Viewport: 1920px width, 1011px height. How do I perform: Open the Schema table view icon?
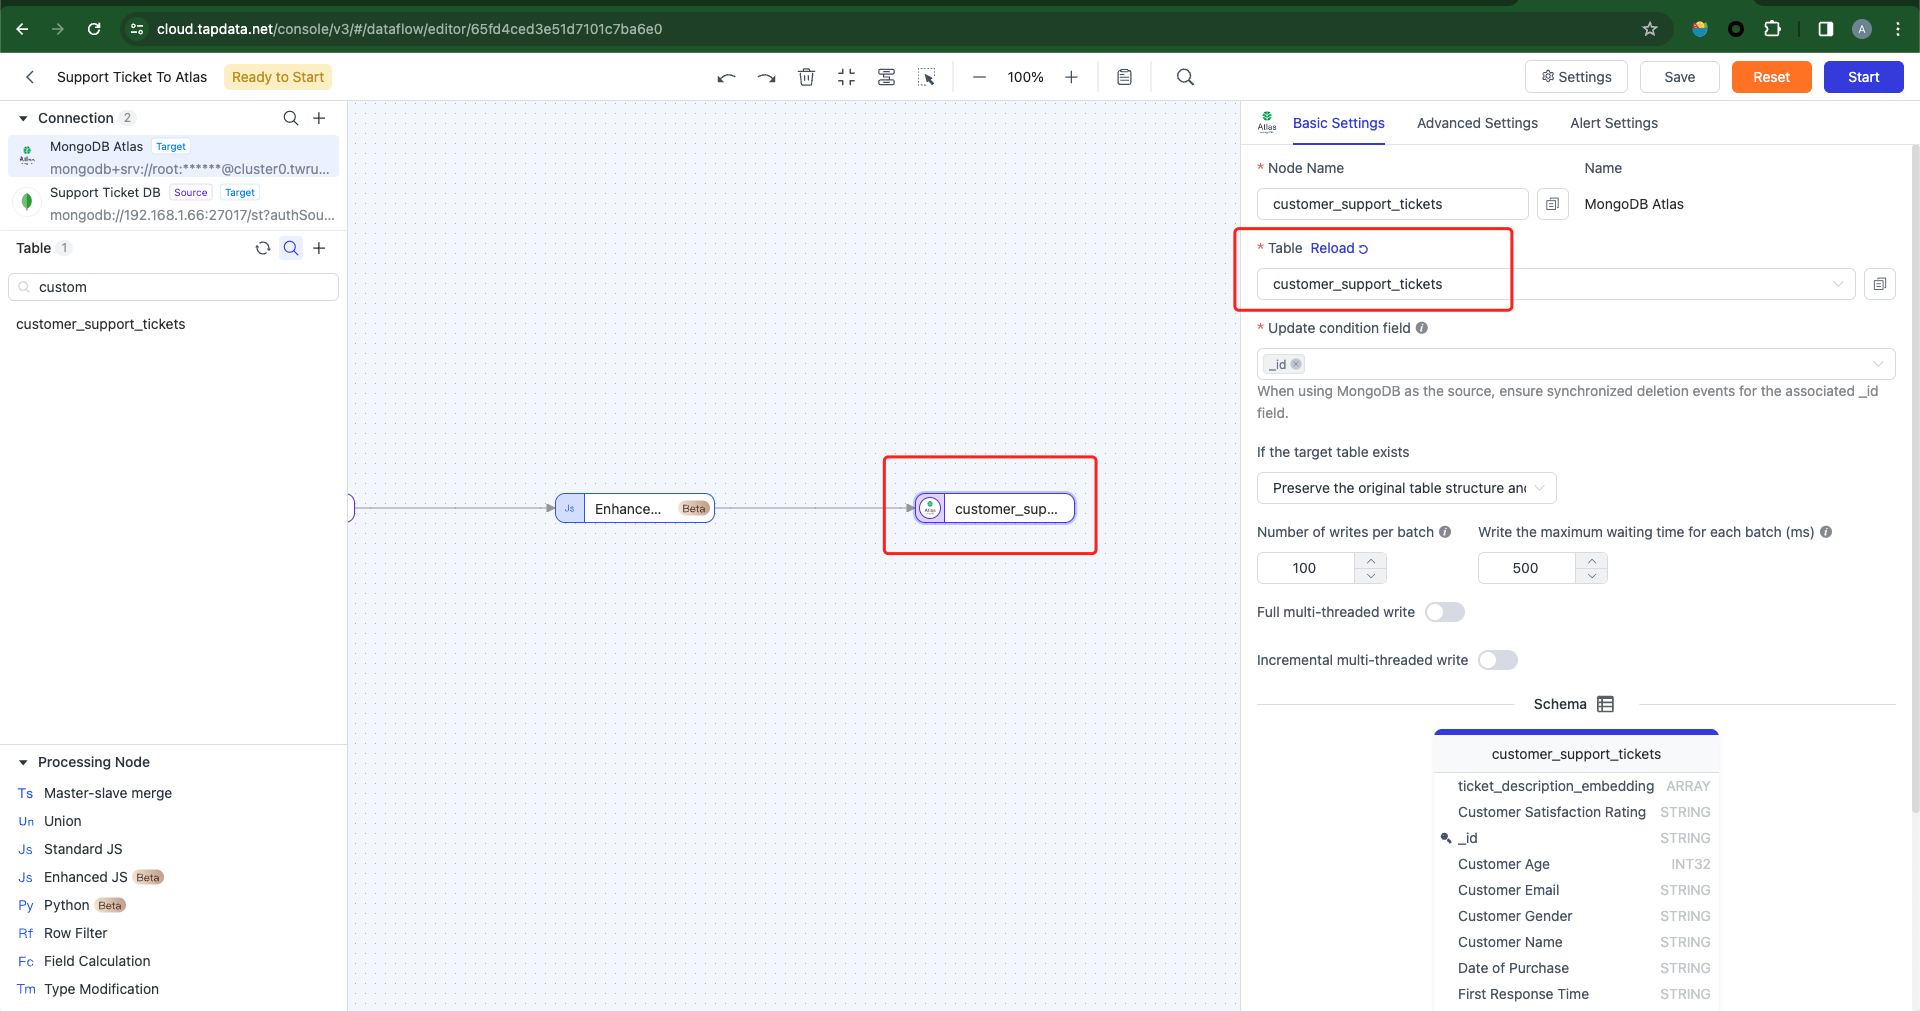[x=1606, y=704]
